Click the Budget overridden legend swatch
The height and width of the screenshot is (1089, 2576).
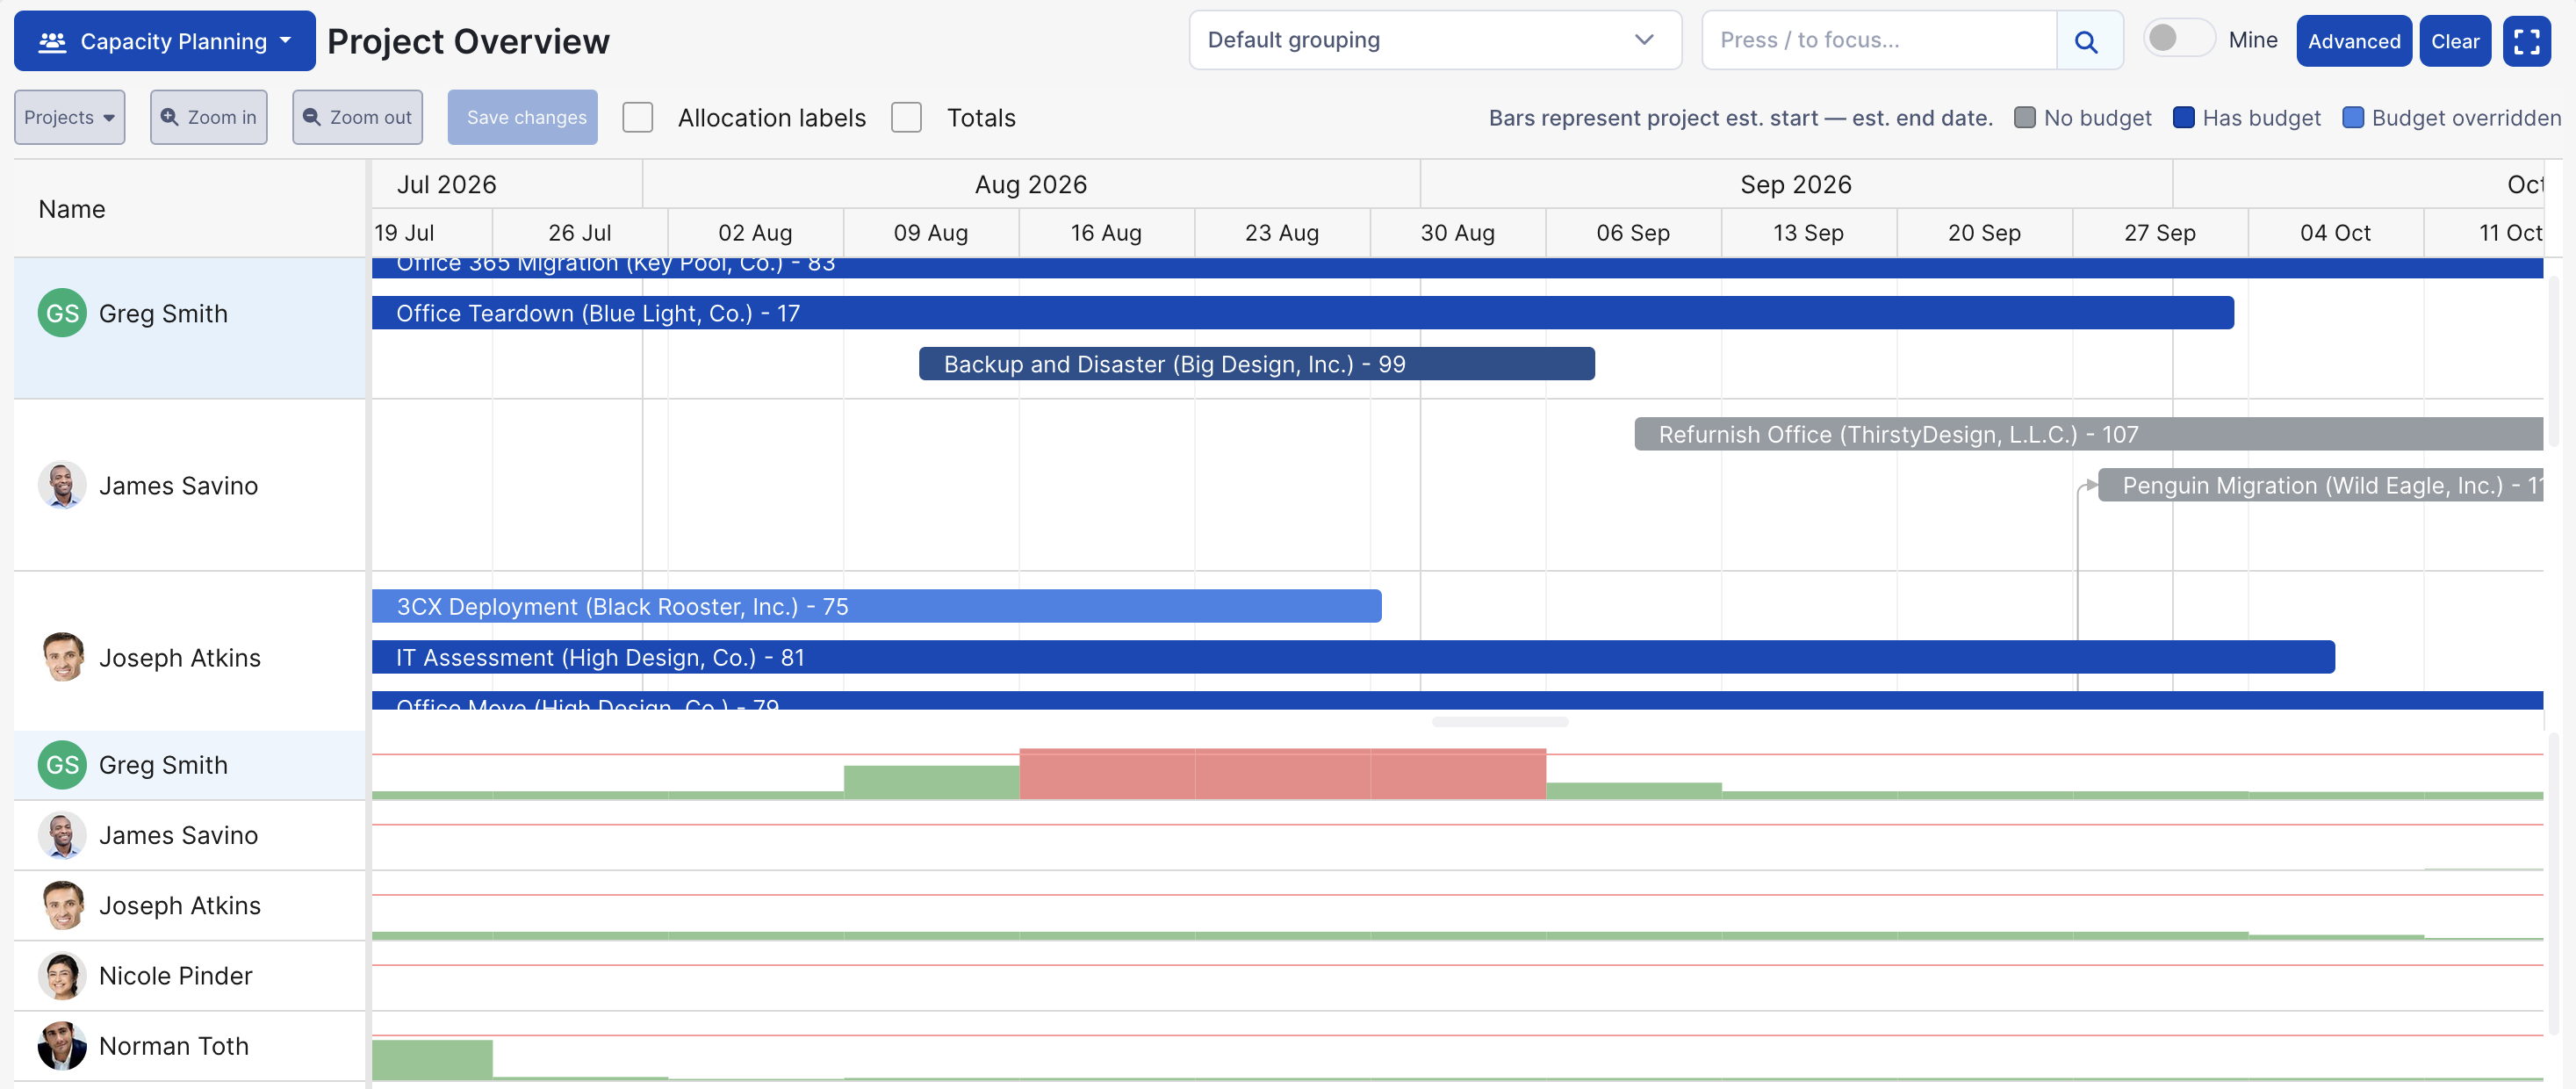click(x=2353, y=117)
